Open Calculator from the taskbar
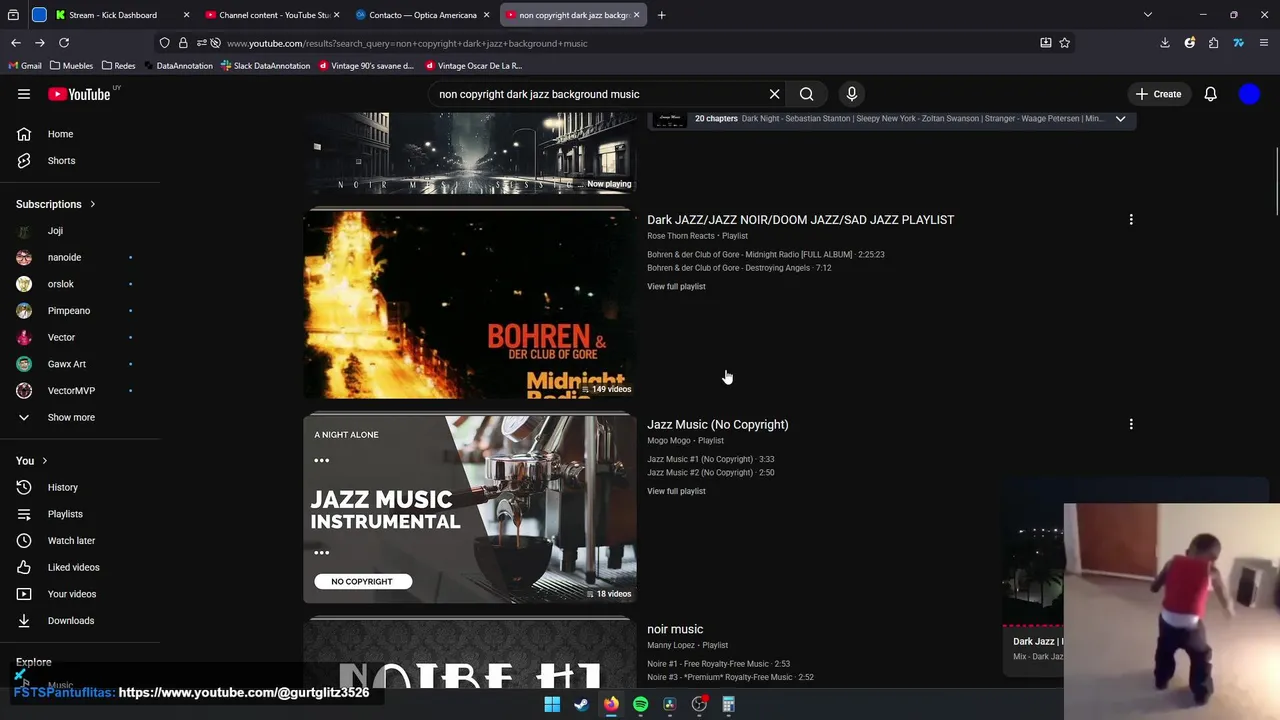 729,704
